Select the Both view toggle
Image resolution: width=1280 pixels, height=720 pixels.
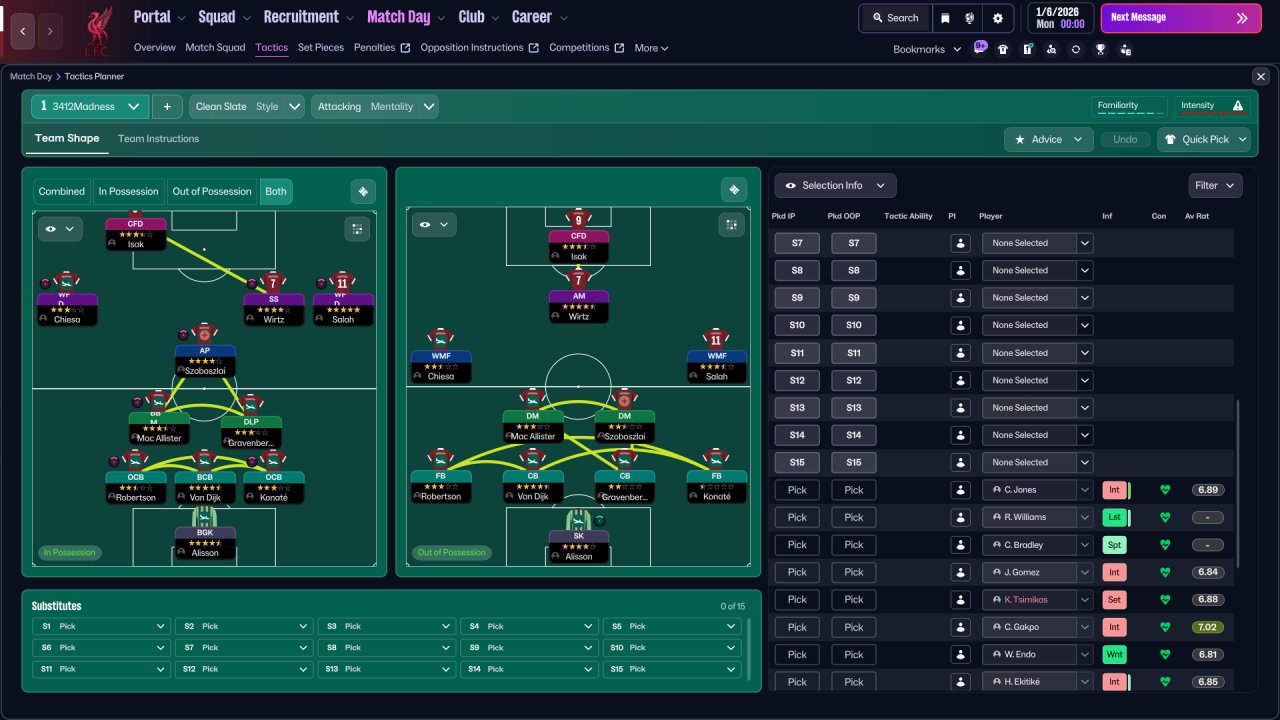(x=276, y=191)
